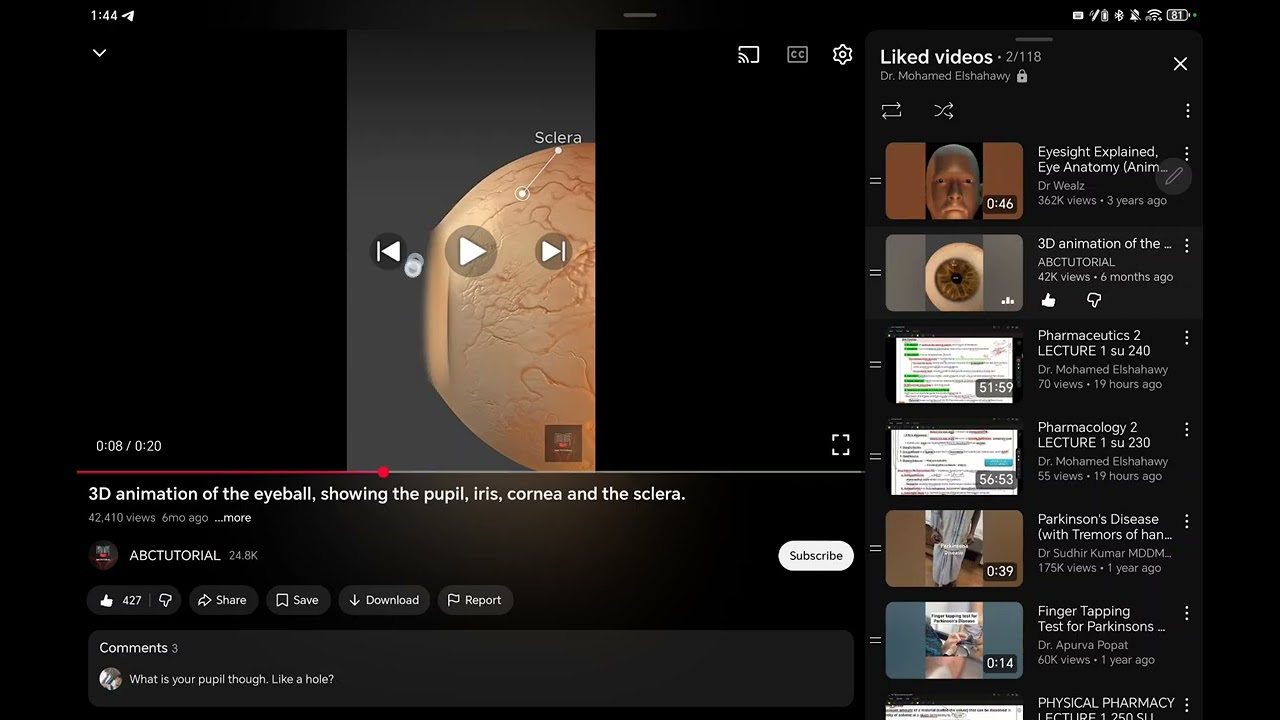Image resolution: width=1280 pixels, height=720 pixels.
Task: Open the Comments section
Action: (471, 668)
